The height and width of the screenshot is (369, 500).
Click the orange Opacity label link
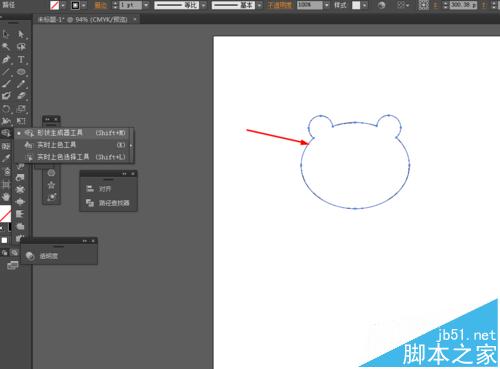(279, 5)
